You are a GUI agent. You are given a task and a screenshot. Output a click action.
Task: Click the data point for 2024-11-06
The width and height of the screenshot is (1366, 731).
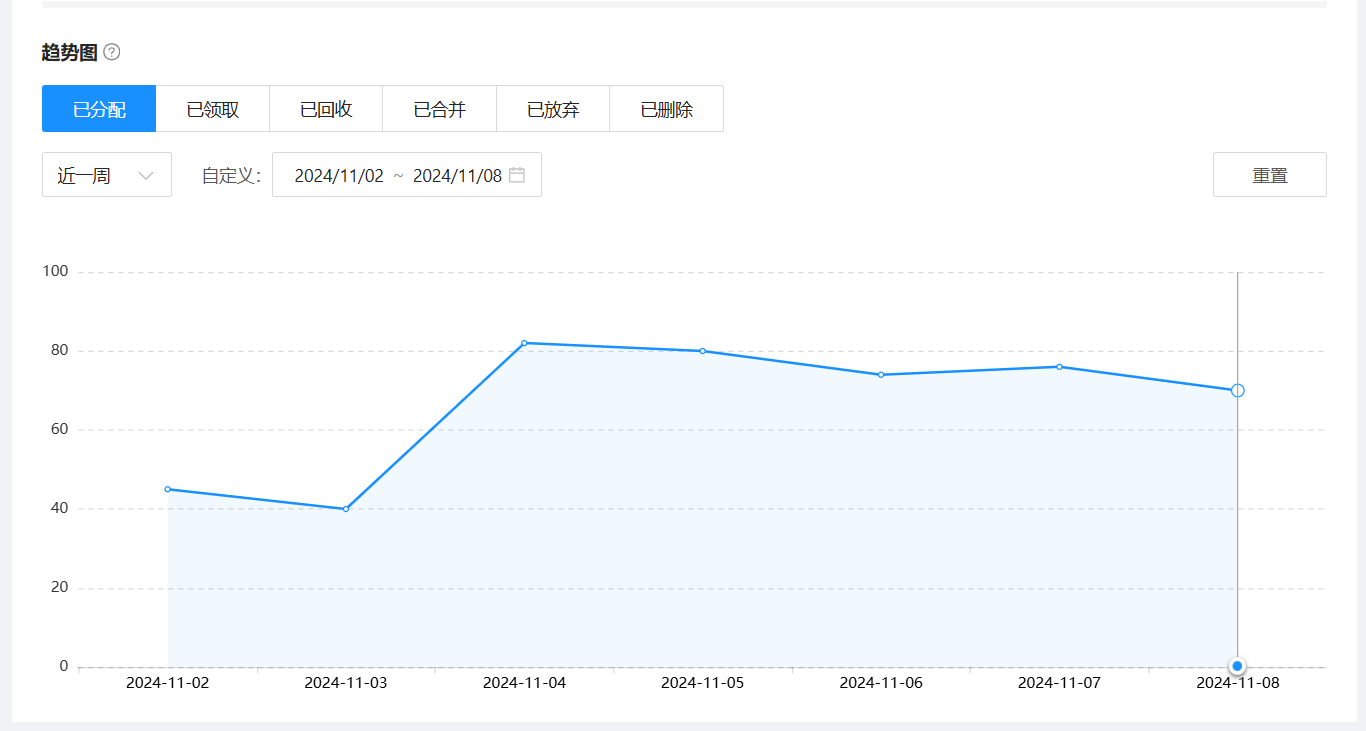pos(881,375)
